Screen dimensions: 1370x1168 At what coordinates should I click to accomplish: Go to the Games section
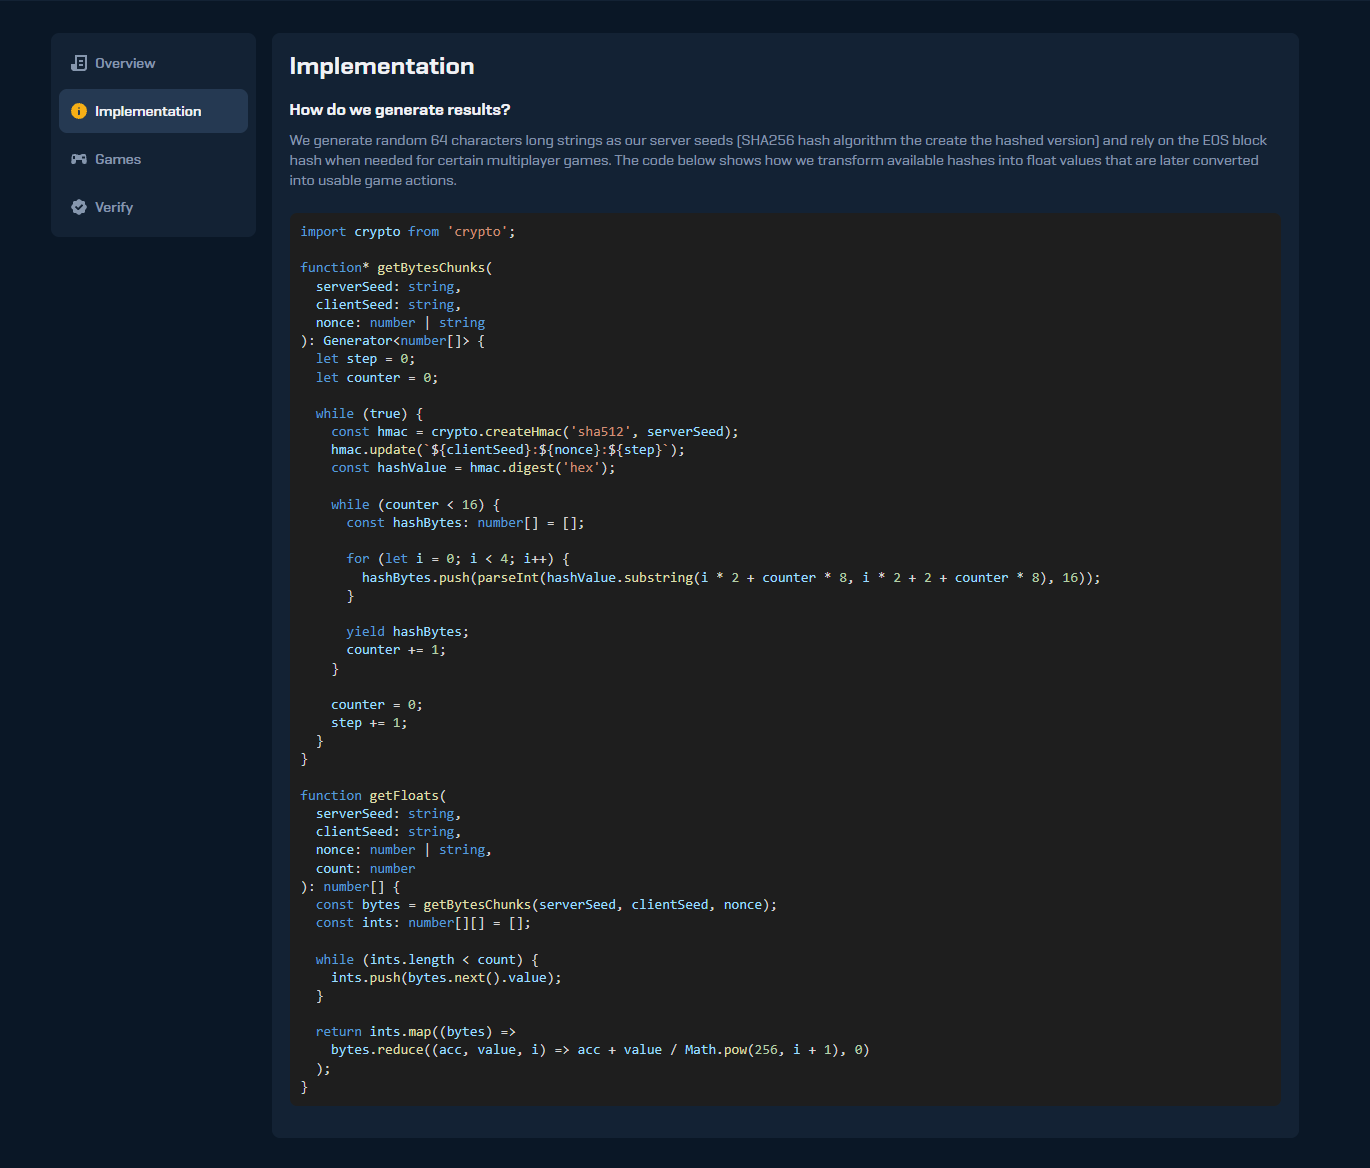(x=153, y=159)
